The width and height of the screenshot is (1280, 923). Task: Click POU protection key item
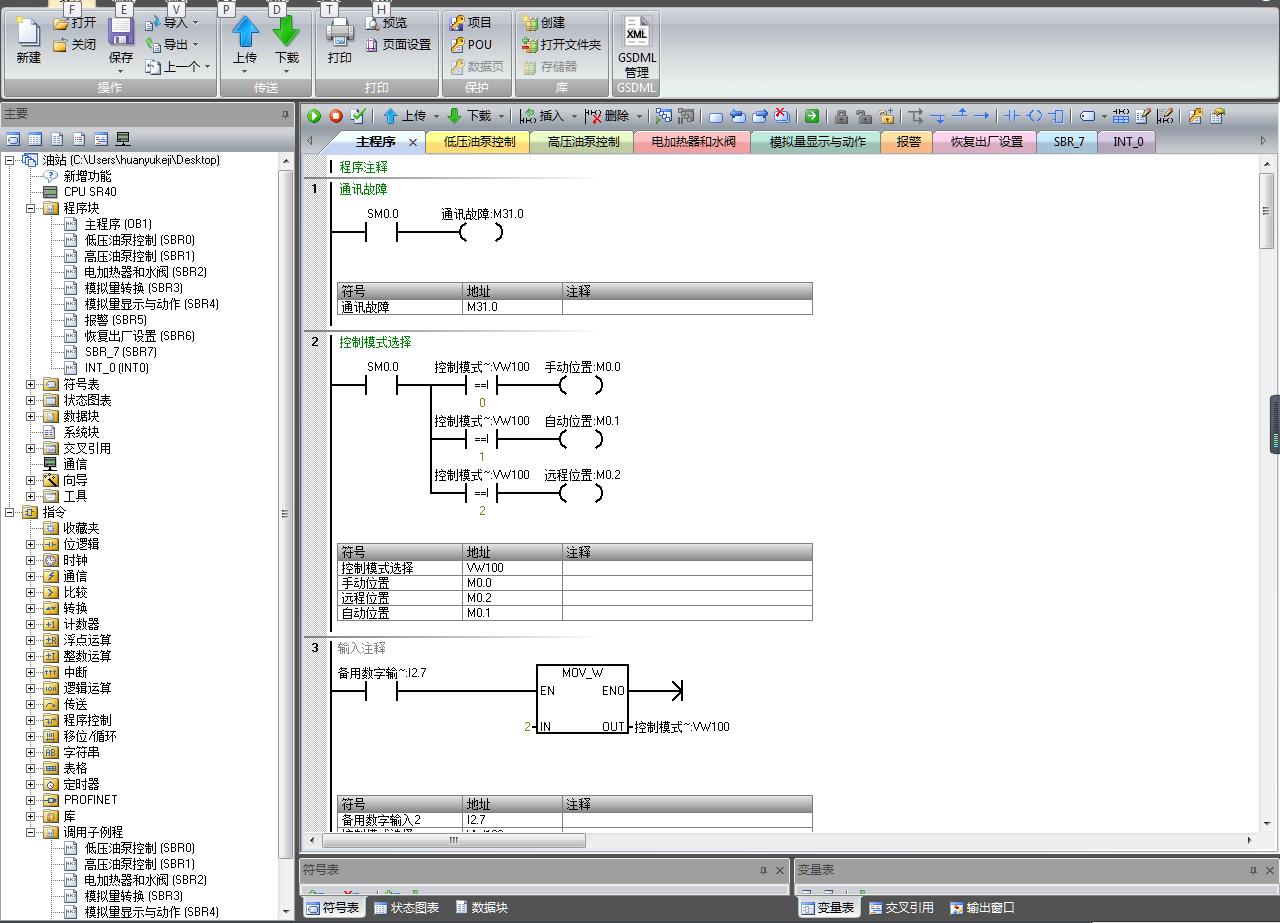[x=471, y=44]
